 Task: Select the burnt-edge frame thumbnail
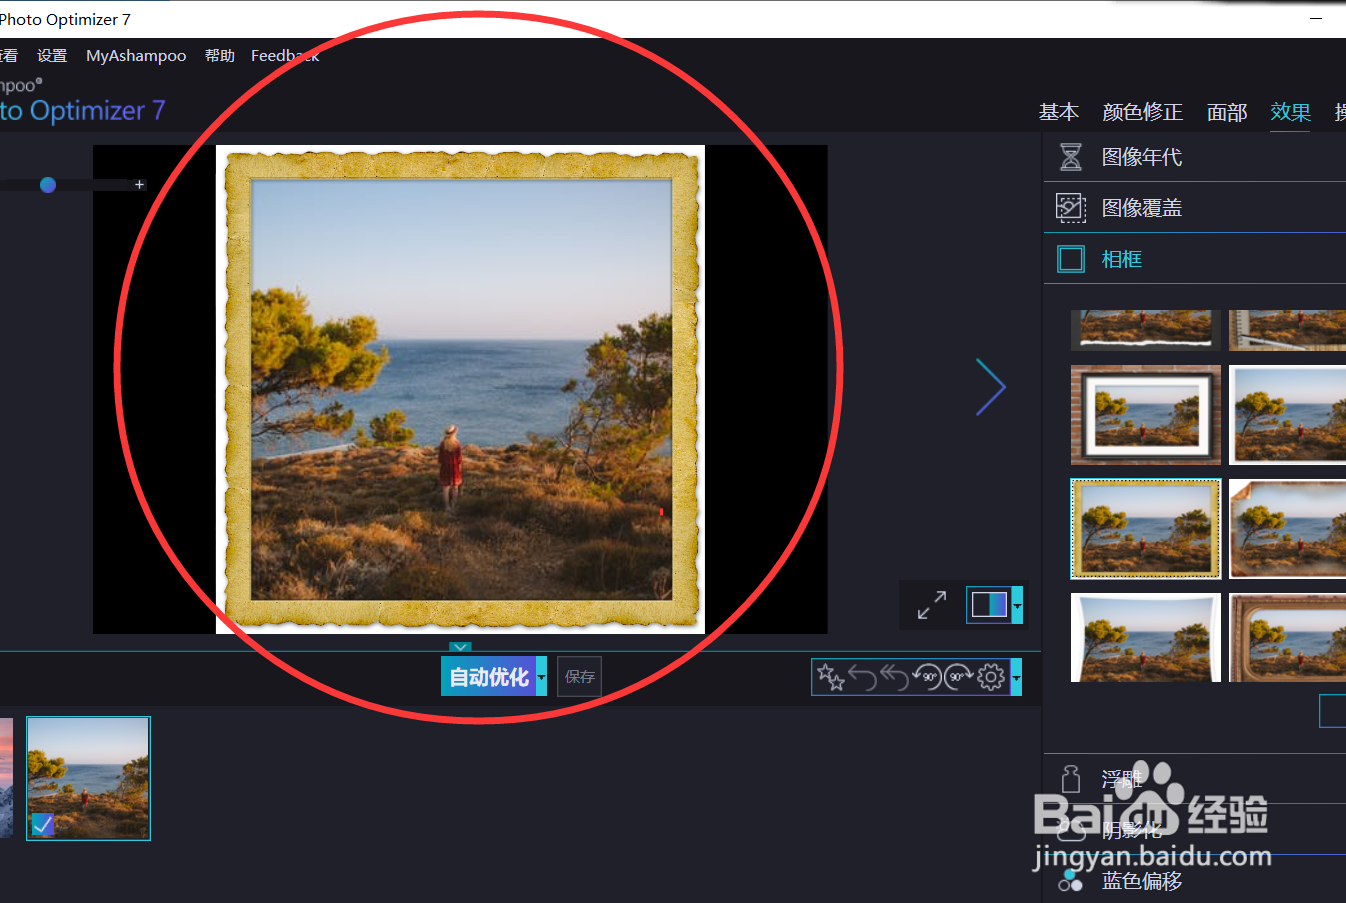(x=1288, y=529)
